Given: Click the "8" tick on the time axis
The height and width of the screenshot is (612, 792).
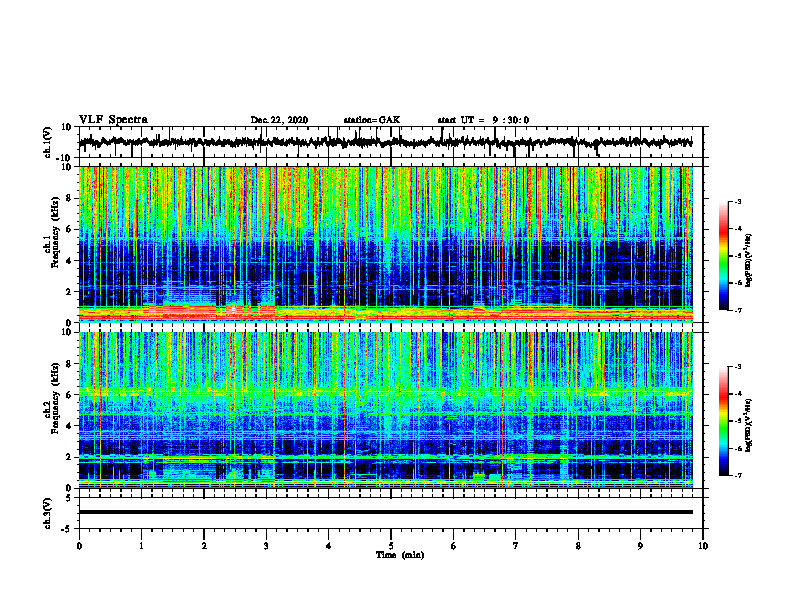Looking at the screenshot, I should pos(578,546).
